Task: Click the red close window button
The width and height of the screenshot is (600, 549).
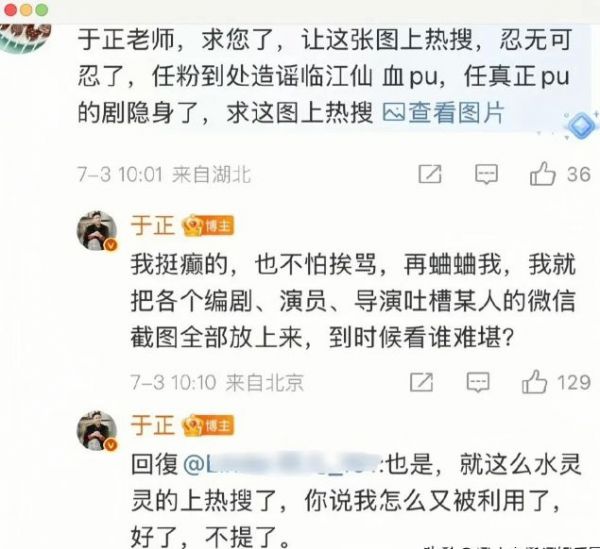Action: coord(10,10)
